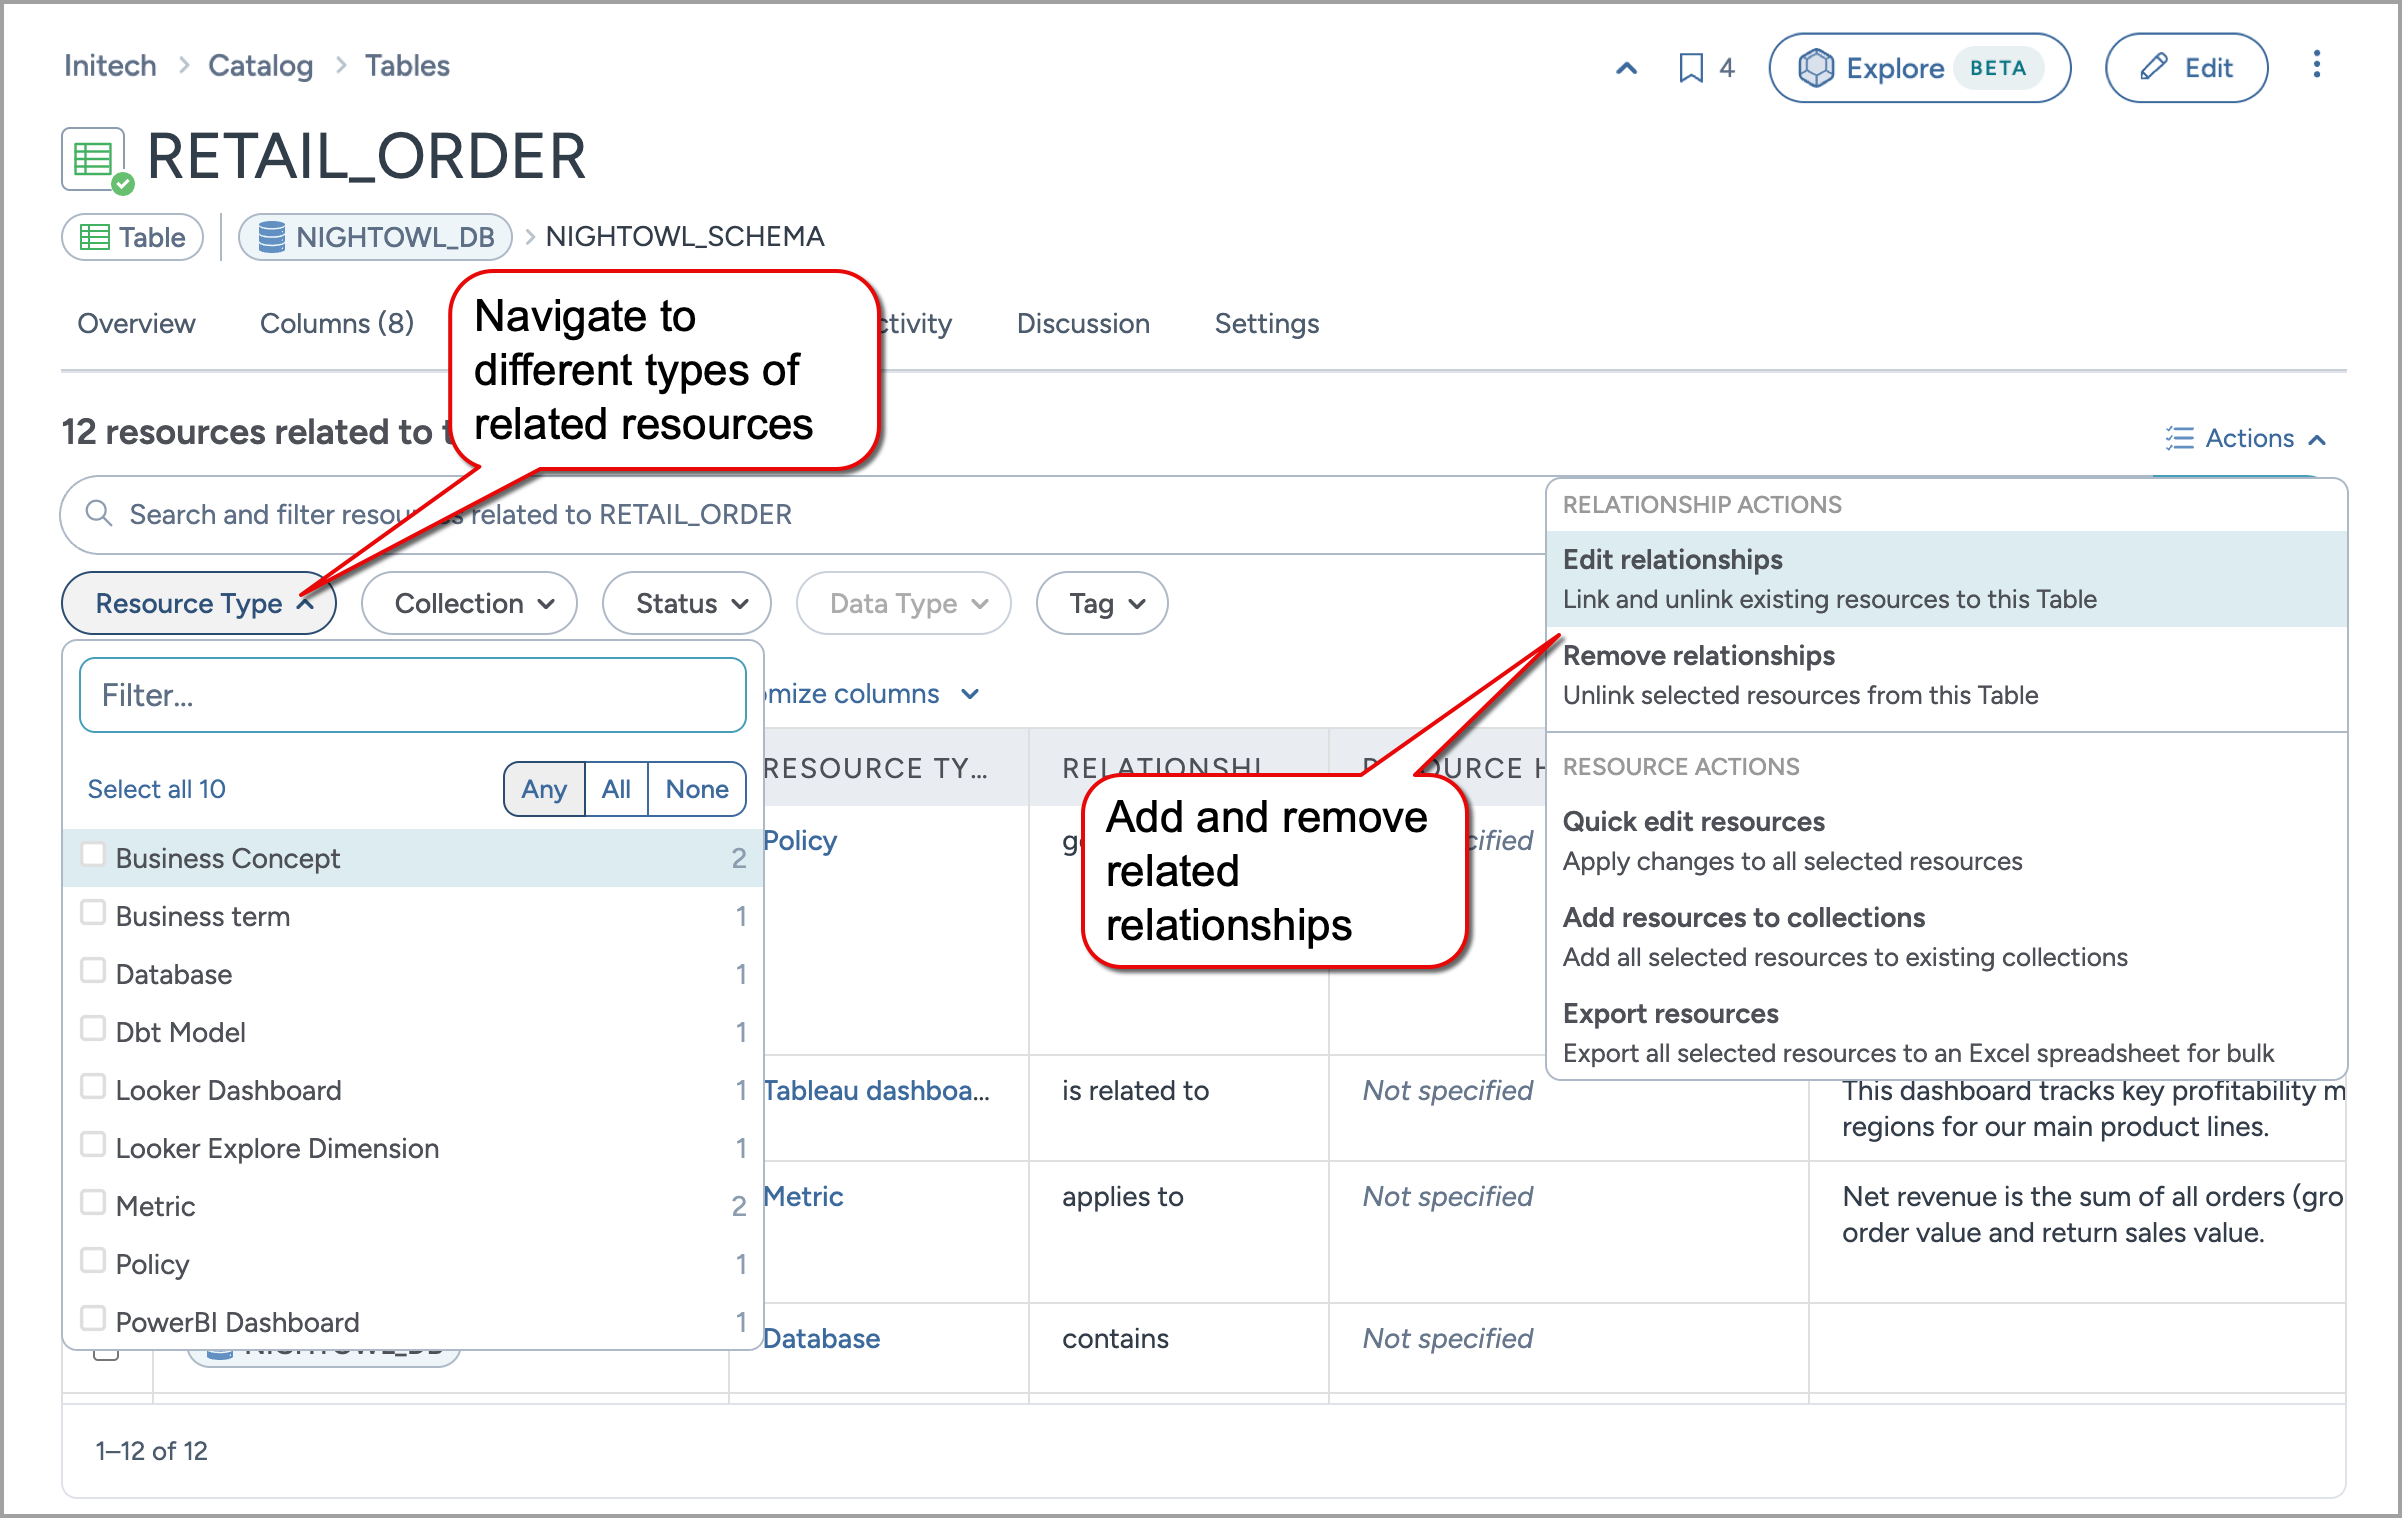Open the Status filter dropdown

[x=687, y=603]
